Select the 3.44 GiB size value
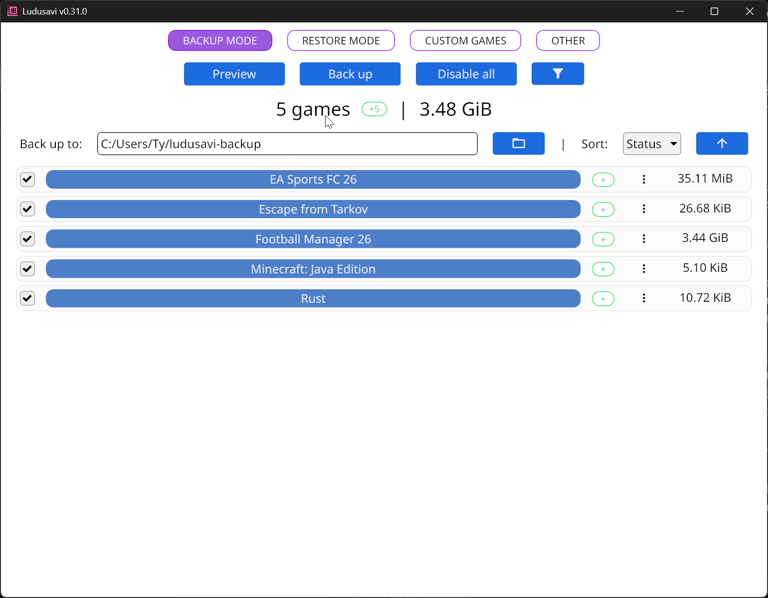This screenshot has height=598, width=768. 705,238
